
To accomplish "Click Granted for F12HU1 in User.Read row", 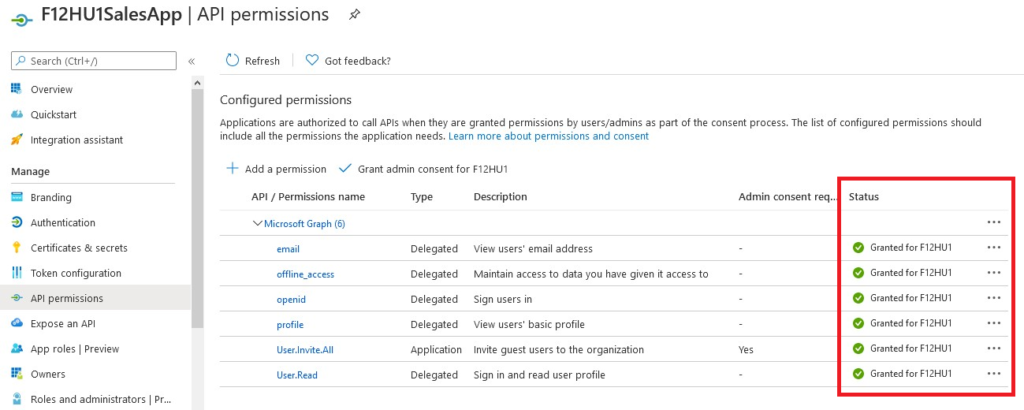I will coord(910,373).
